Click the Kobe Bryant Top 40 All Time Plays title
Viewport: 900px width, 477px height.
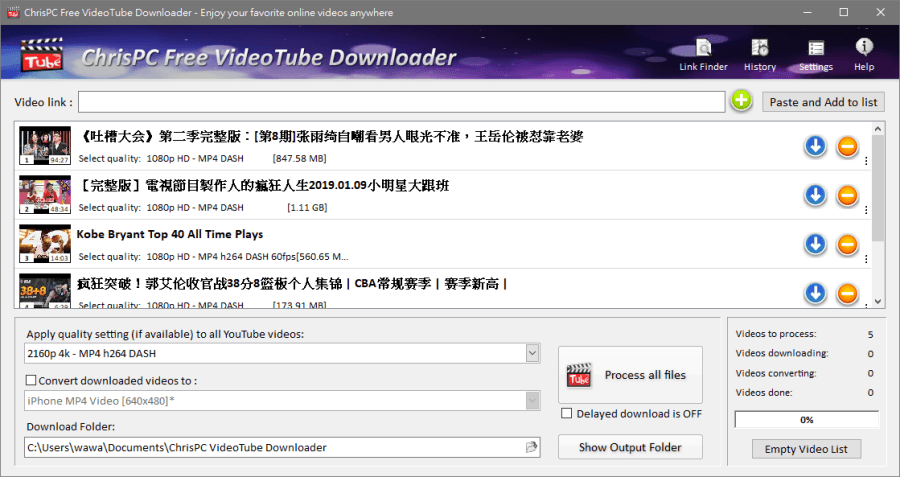pos(170,234)
